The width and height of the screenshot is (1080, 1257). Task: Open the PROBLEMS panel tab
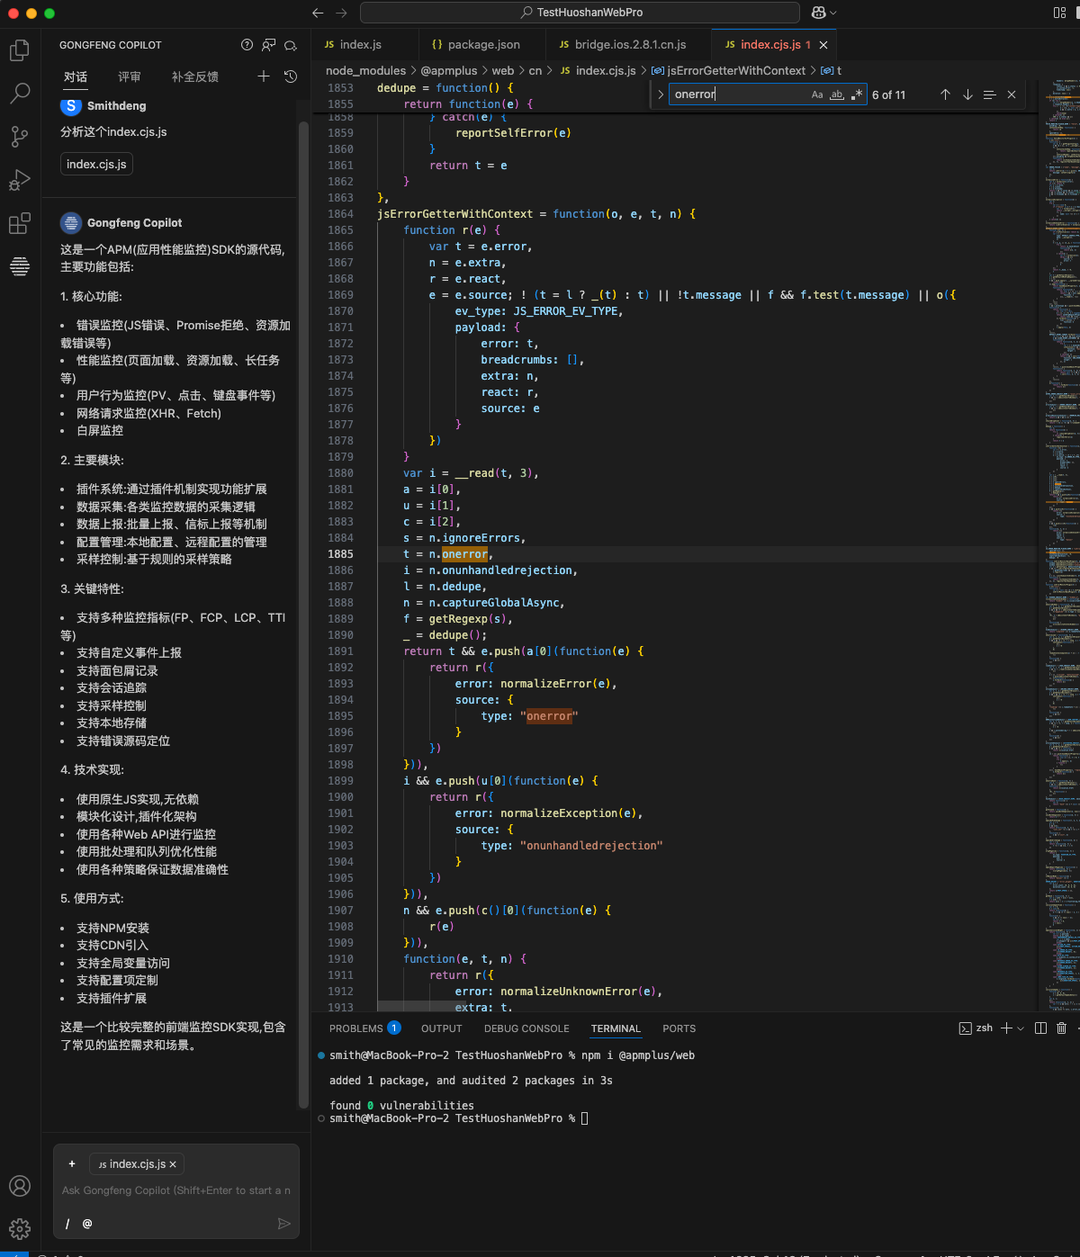[x=365, y=1028]
